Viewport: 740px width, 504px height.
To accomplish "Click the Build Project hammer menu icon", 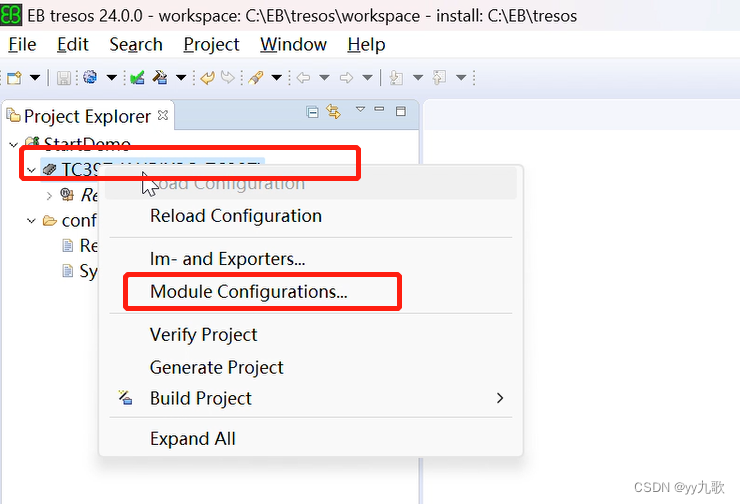I will 125,398.
